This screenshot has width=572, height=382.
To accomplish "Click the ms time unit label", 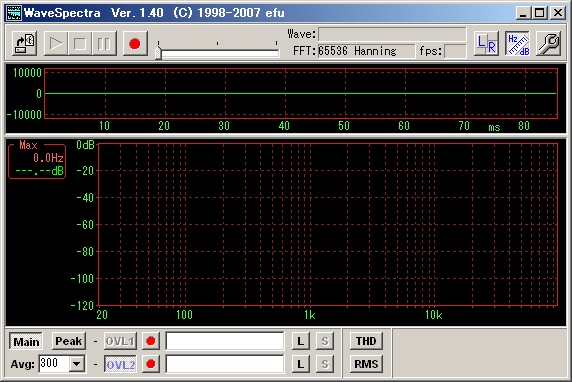I will pyautogui.click(x=494, y=128).
